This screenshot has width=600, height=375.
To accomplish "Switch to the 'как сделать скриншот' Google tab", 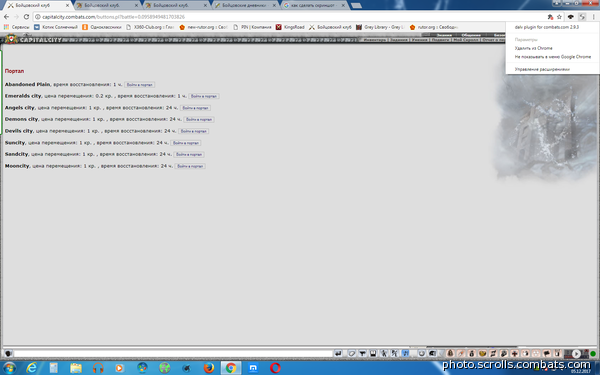I will point(314,5).
